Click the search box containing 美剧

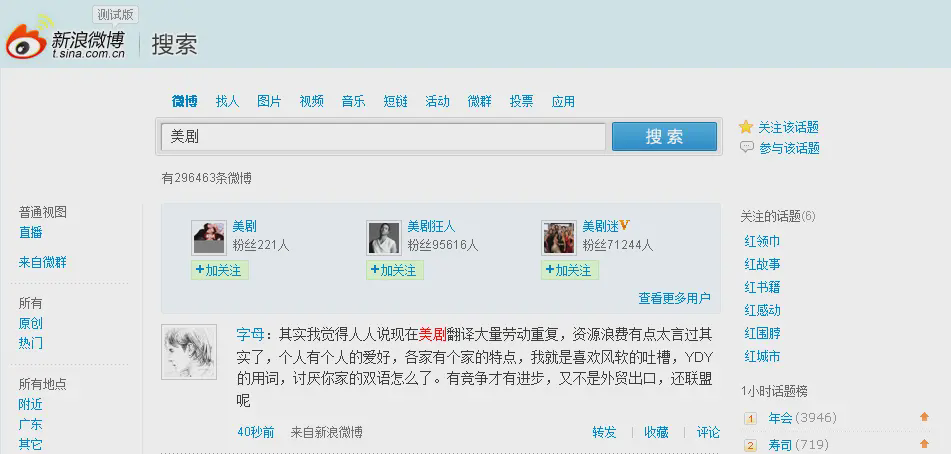(x=383, y=137)
